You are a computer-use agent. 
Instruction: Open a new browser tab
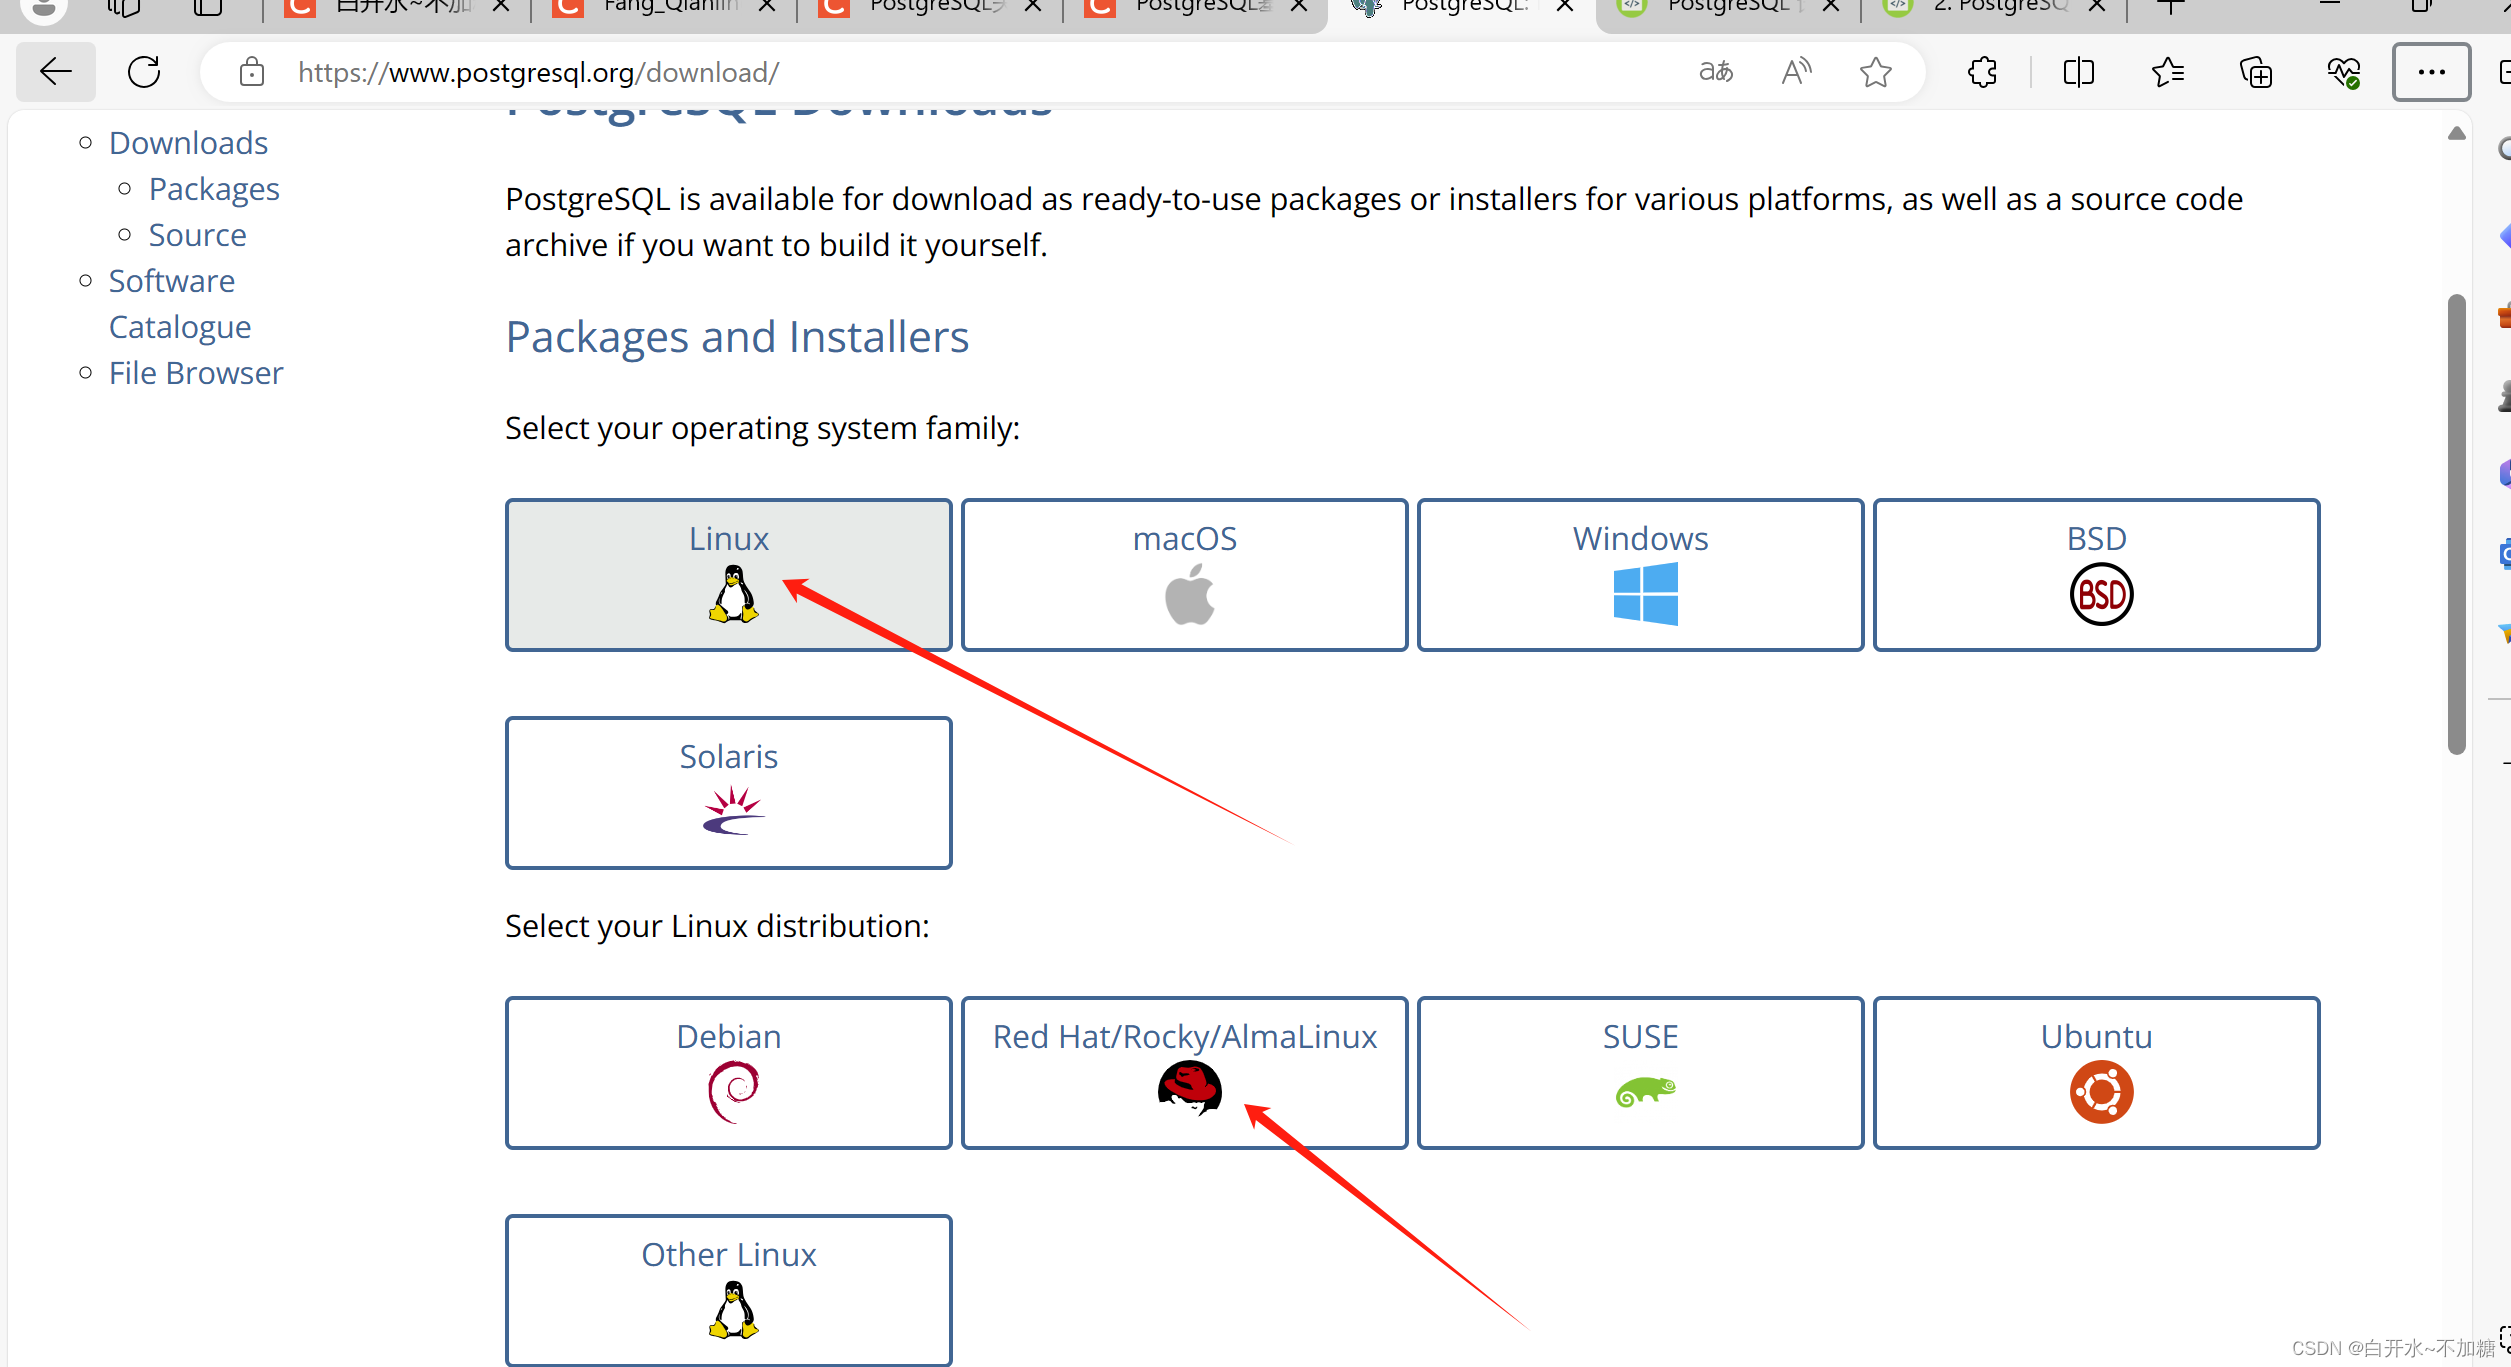(x=2170, y=8)
